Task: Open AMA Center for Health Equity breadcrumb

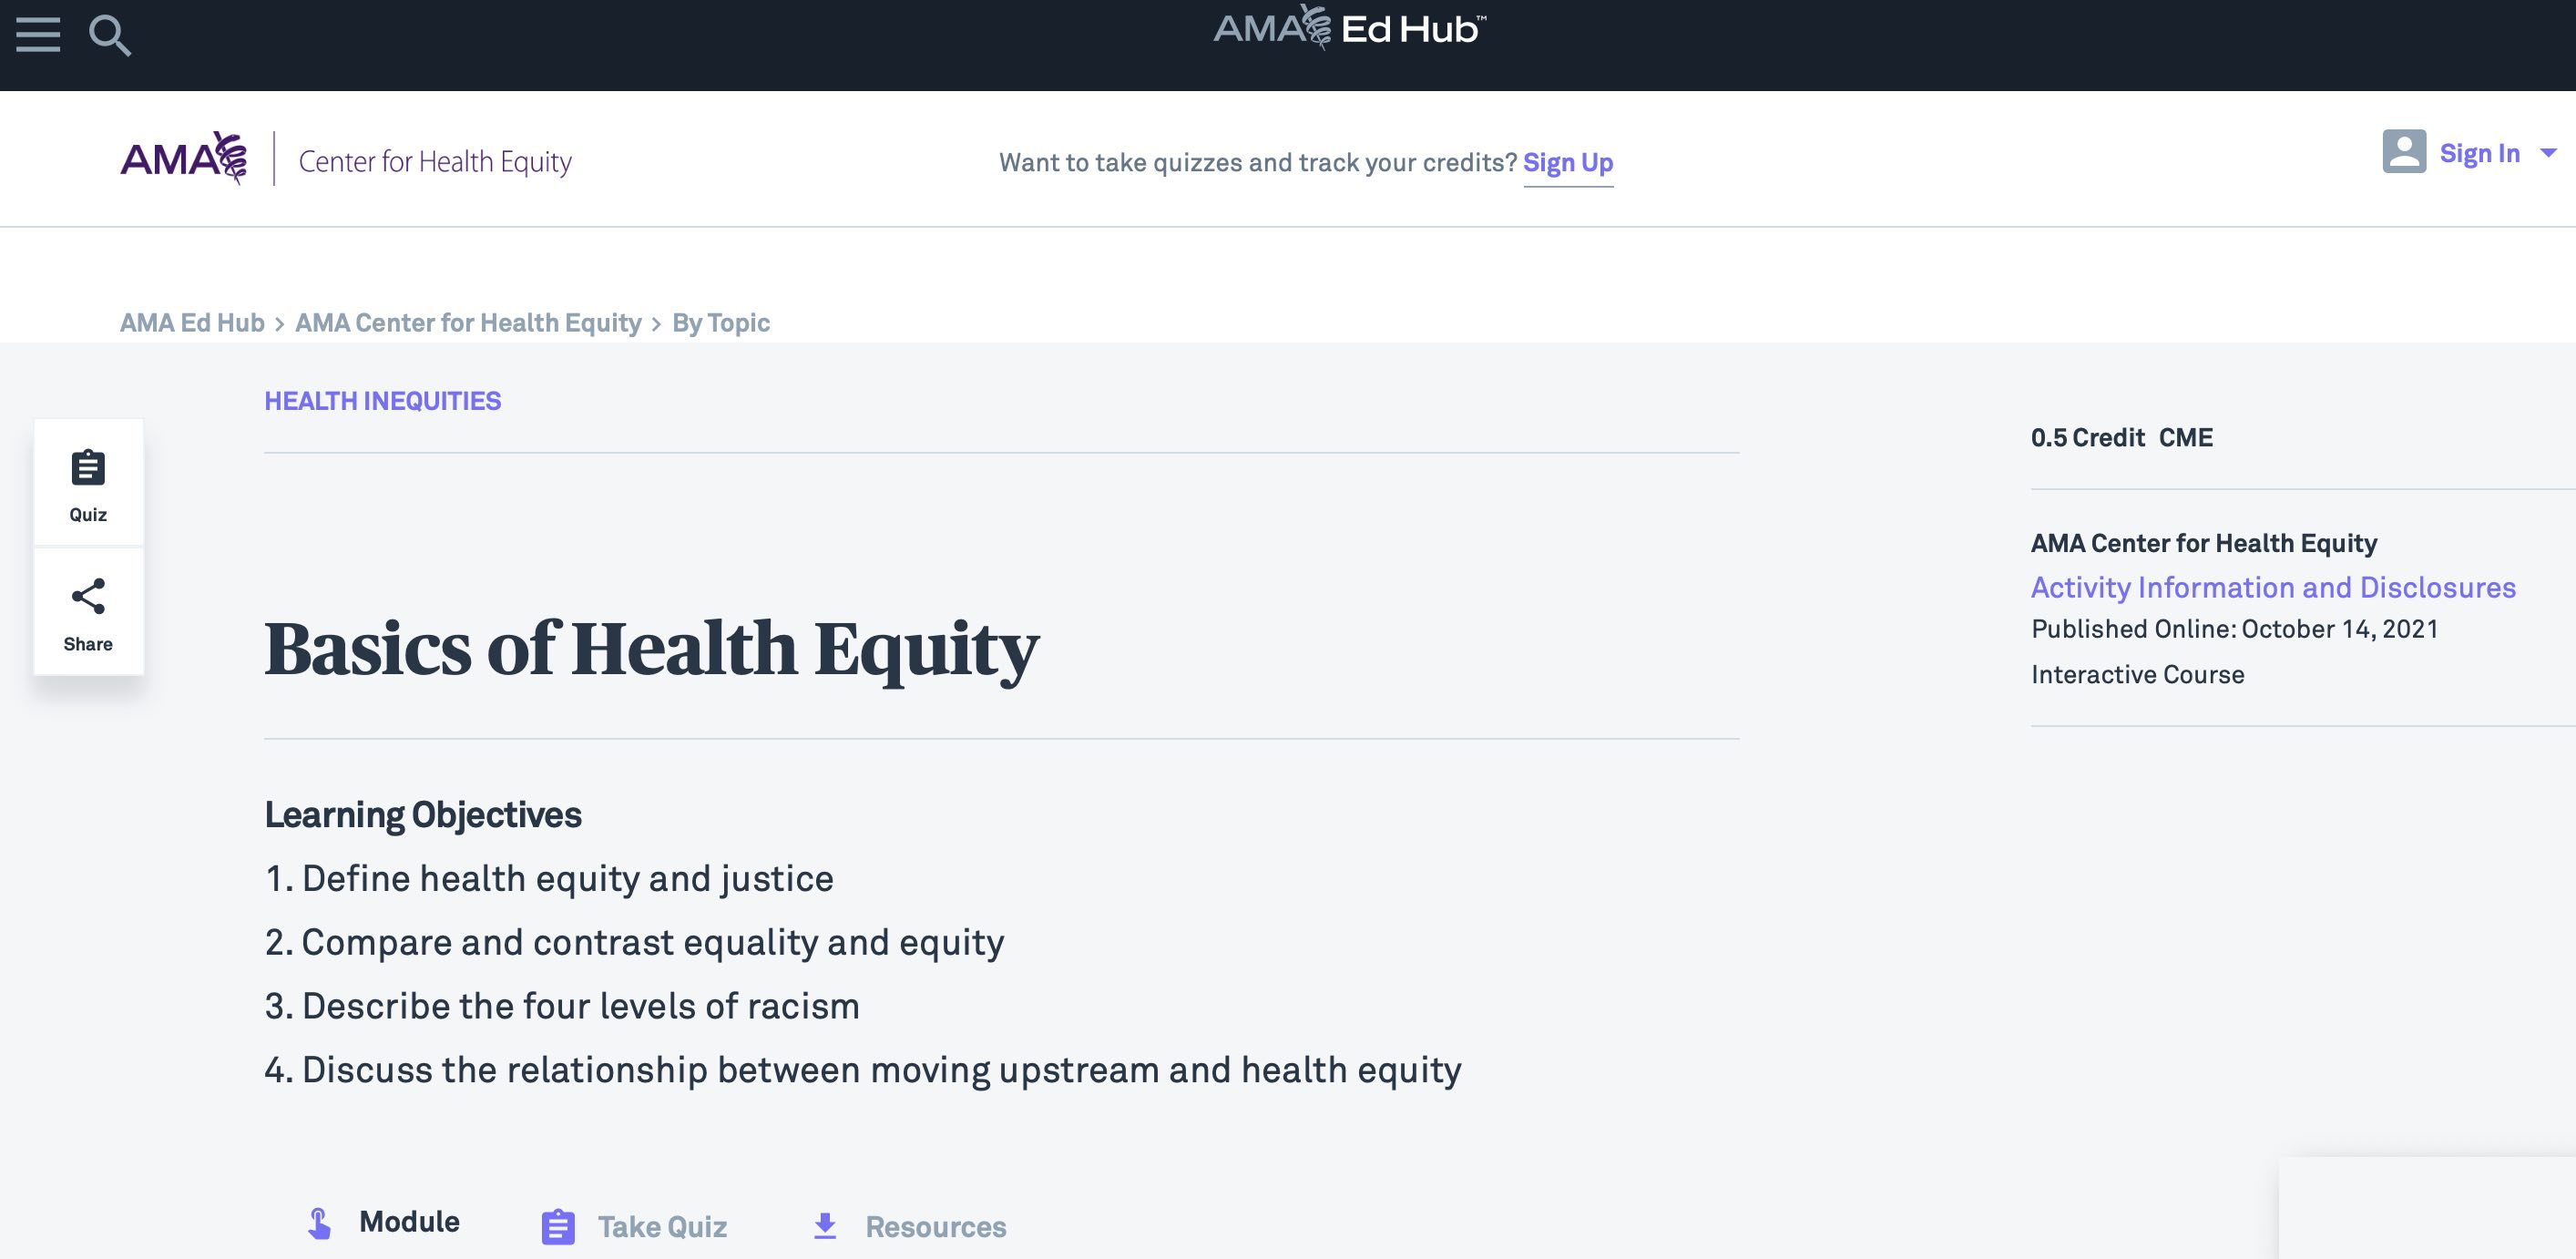Action: coord(468,322)
